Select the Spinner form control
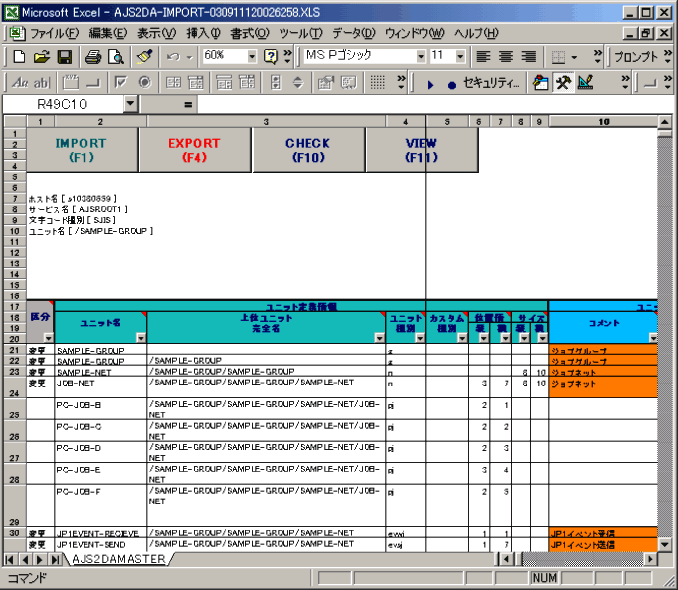Image resolution: width=678 pixels, height=590 pixels. click(x=298, y=82)
